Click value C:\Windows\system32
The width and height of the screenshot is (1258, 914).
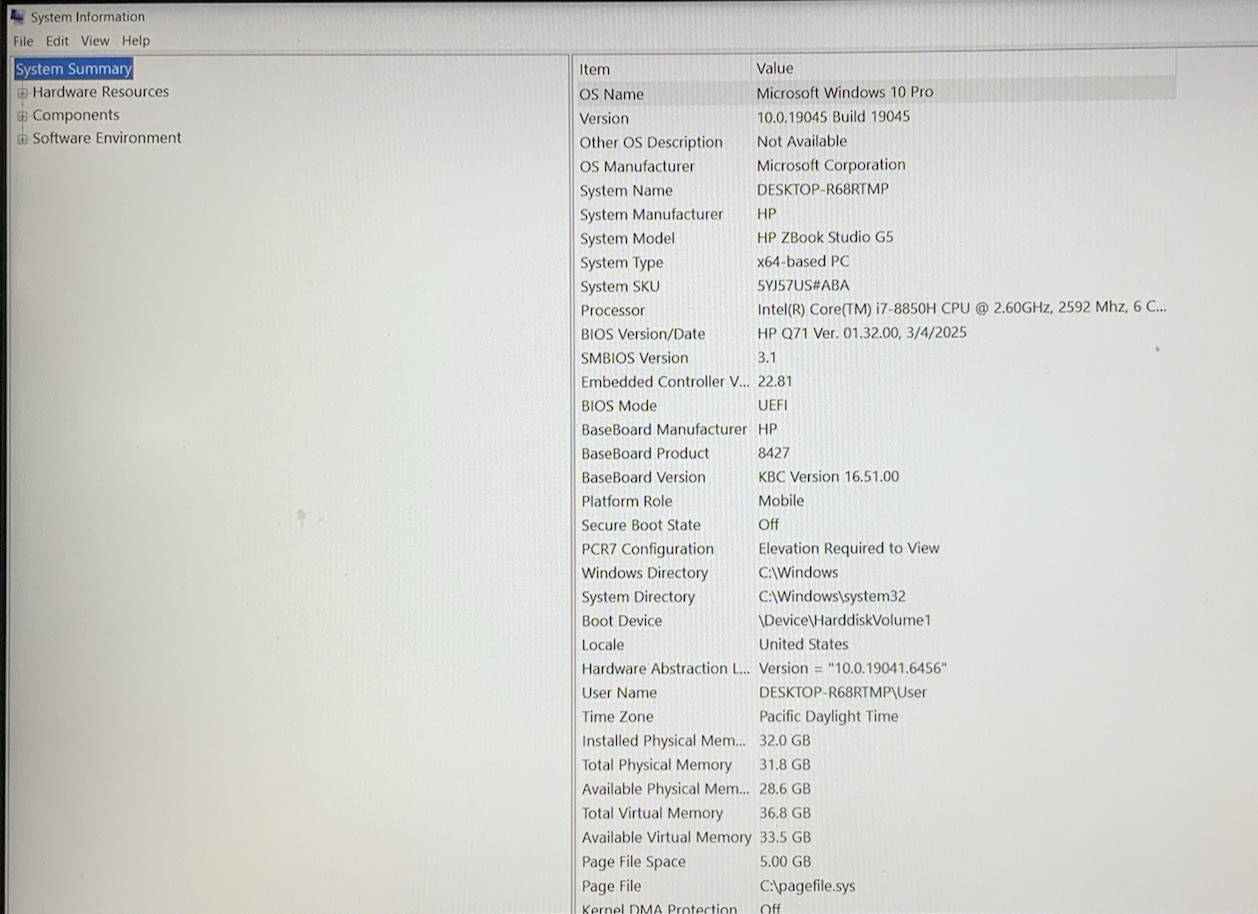point(832,596)
